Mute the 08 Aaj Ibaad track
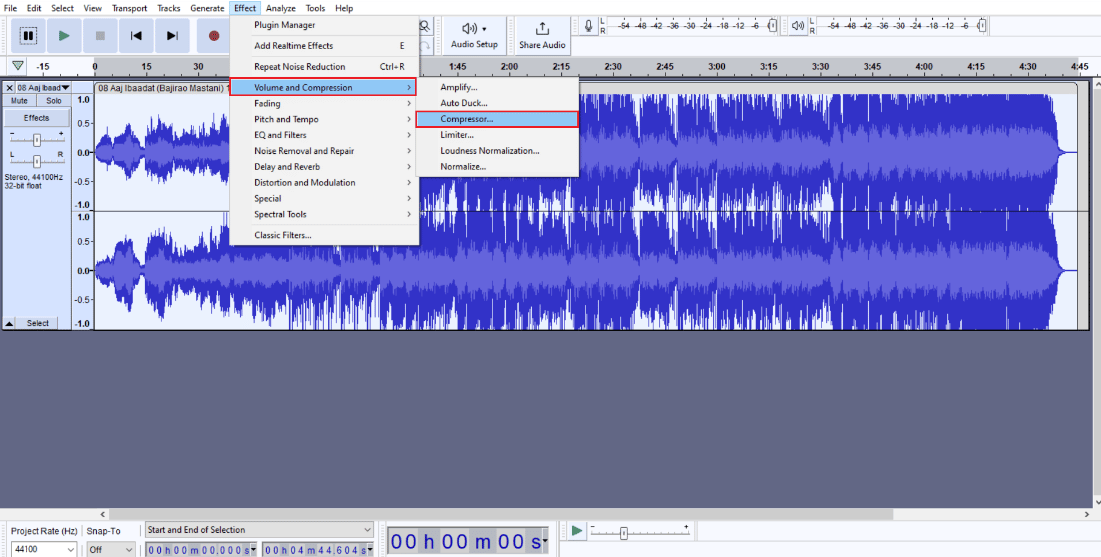Viewport: 1101px width, 557px height. (x=20, y=101)
